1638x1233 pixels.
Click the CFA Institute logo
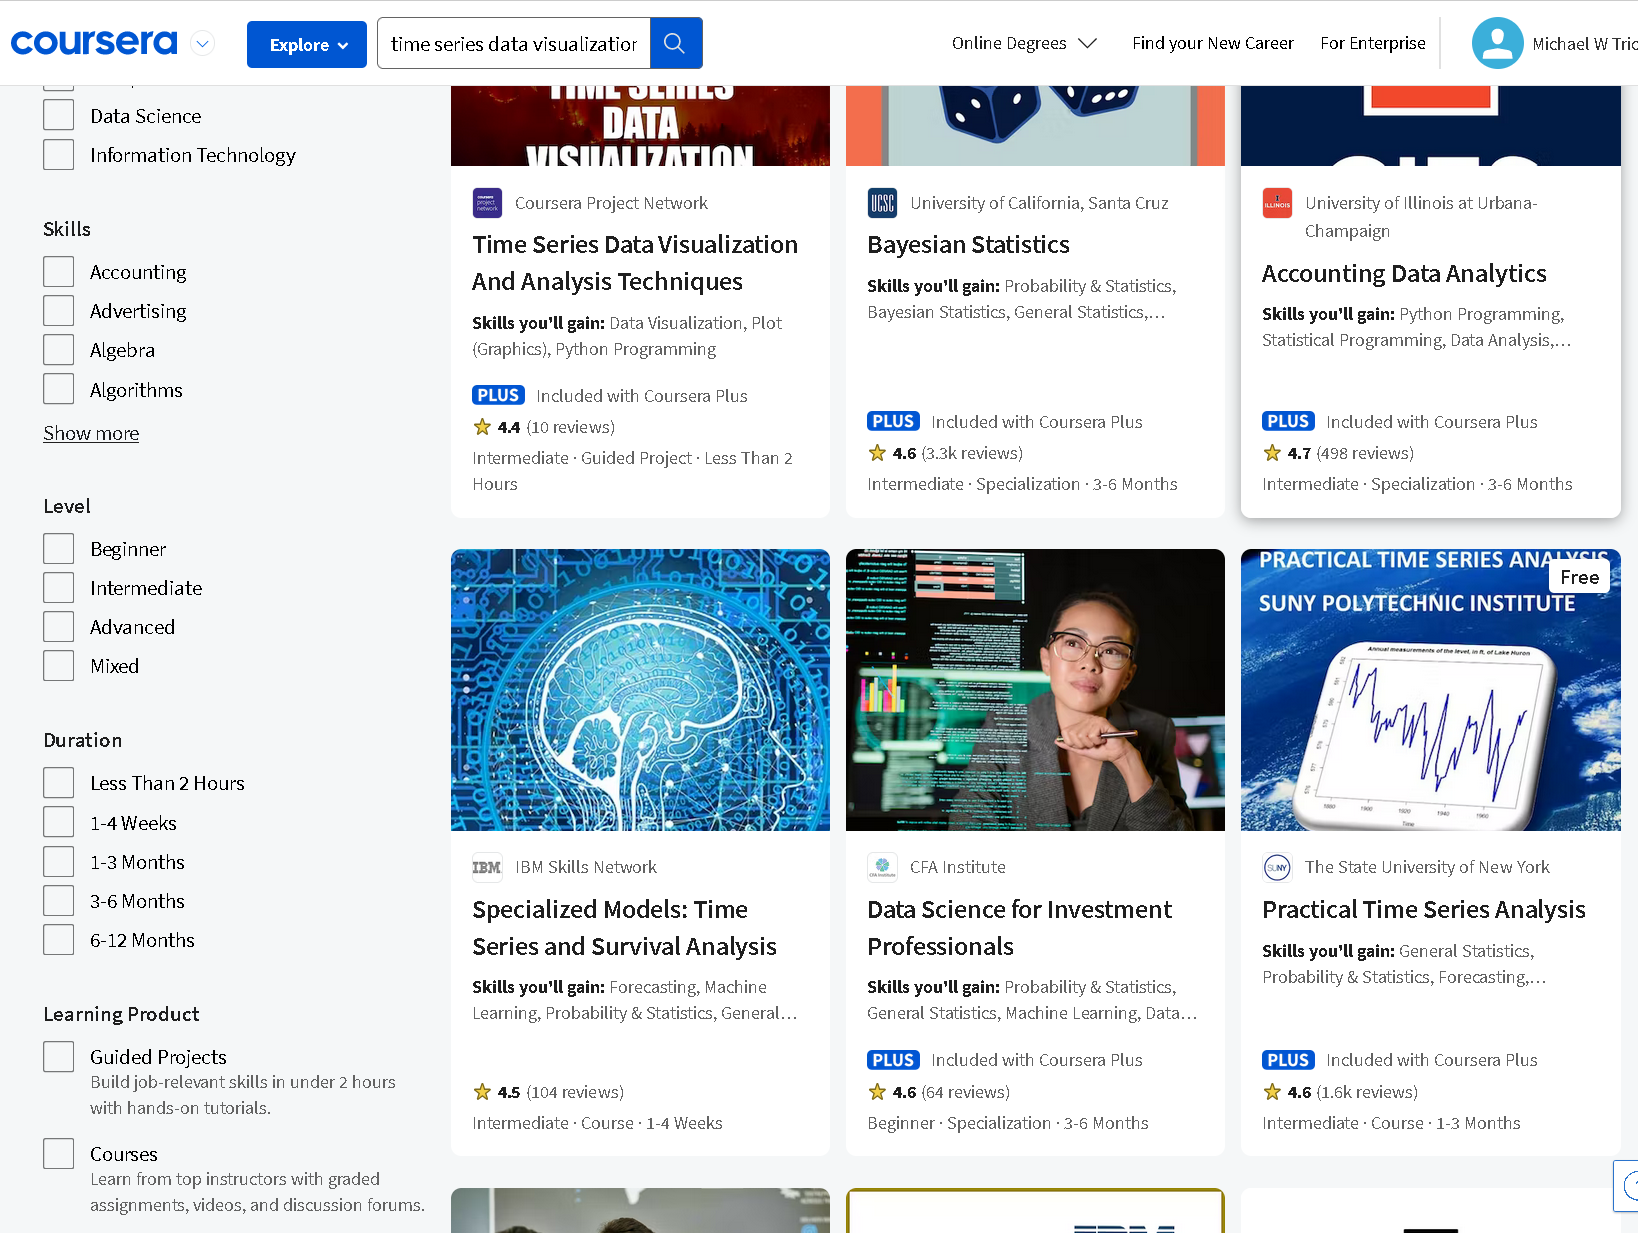pos(882,867)
